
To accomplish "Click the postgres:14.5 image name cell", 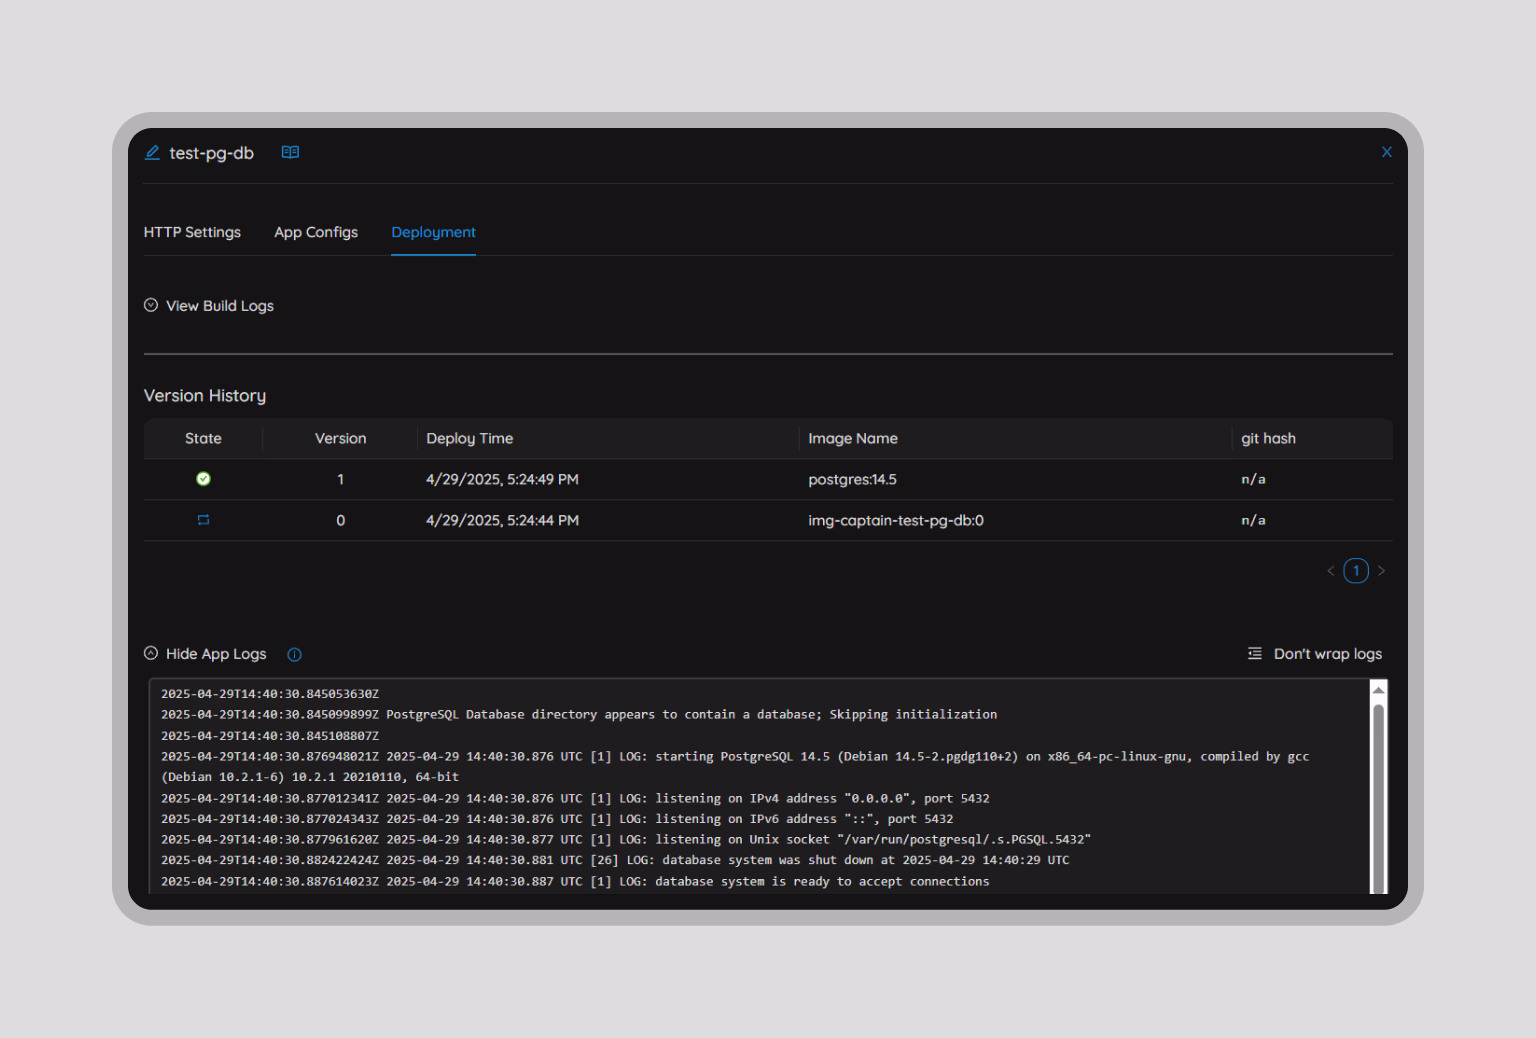I will pyautogui.click(x=852, y=479).
